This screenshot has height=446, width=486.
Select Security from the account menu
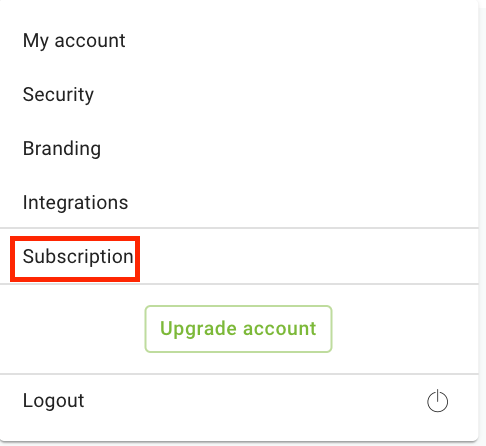click(x=239, y=95)
